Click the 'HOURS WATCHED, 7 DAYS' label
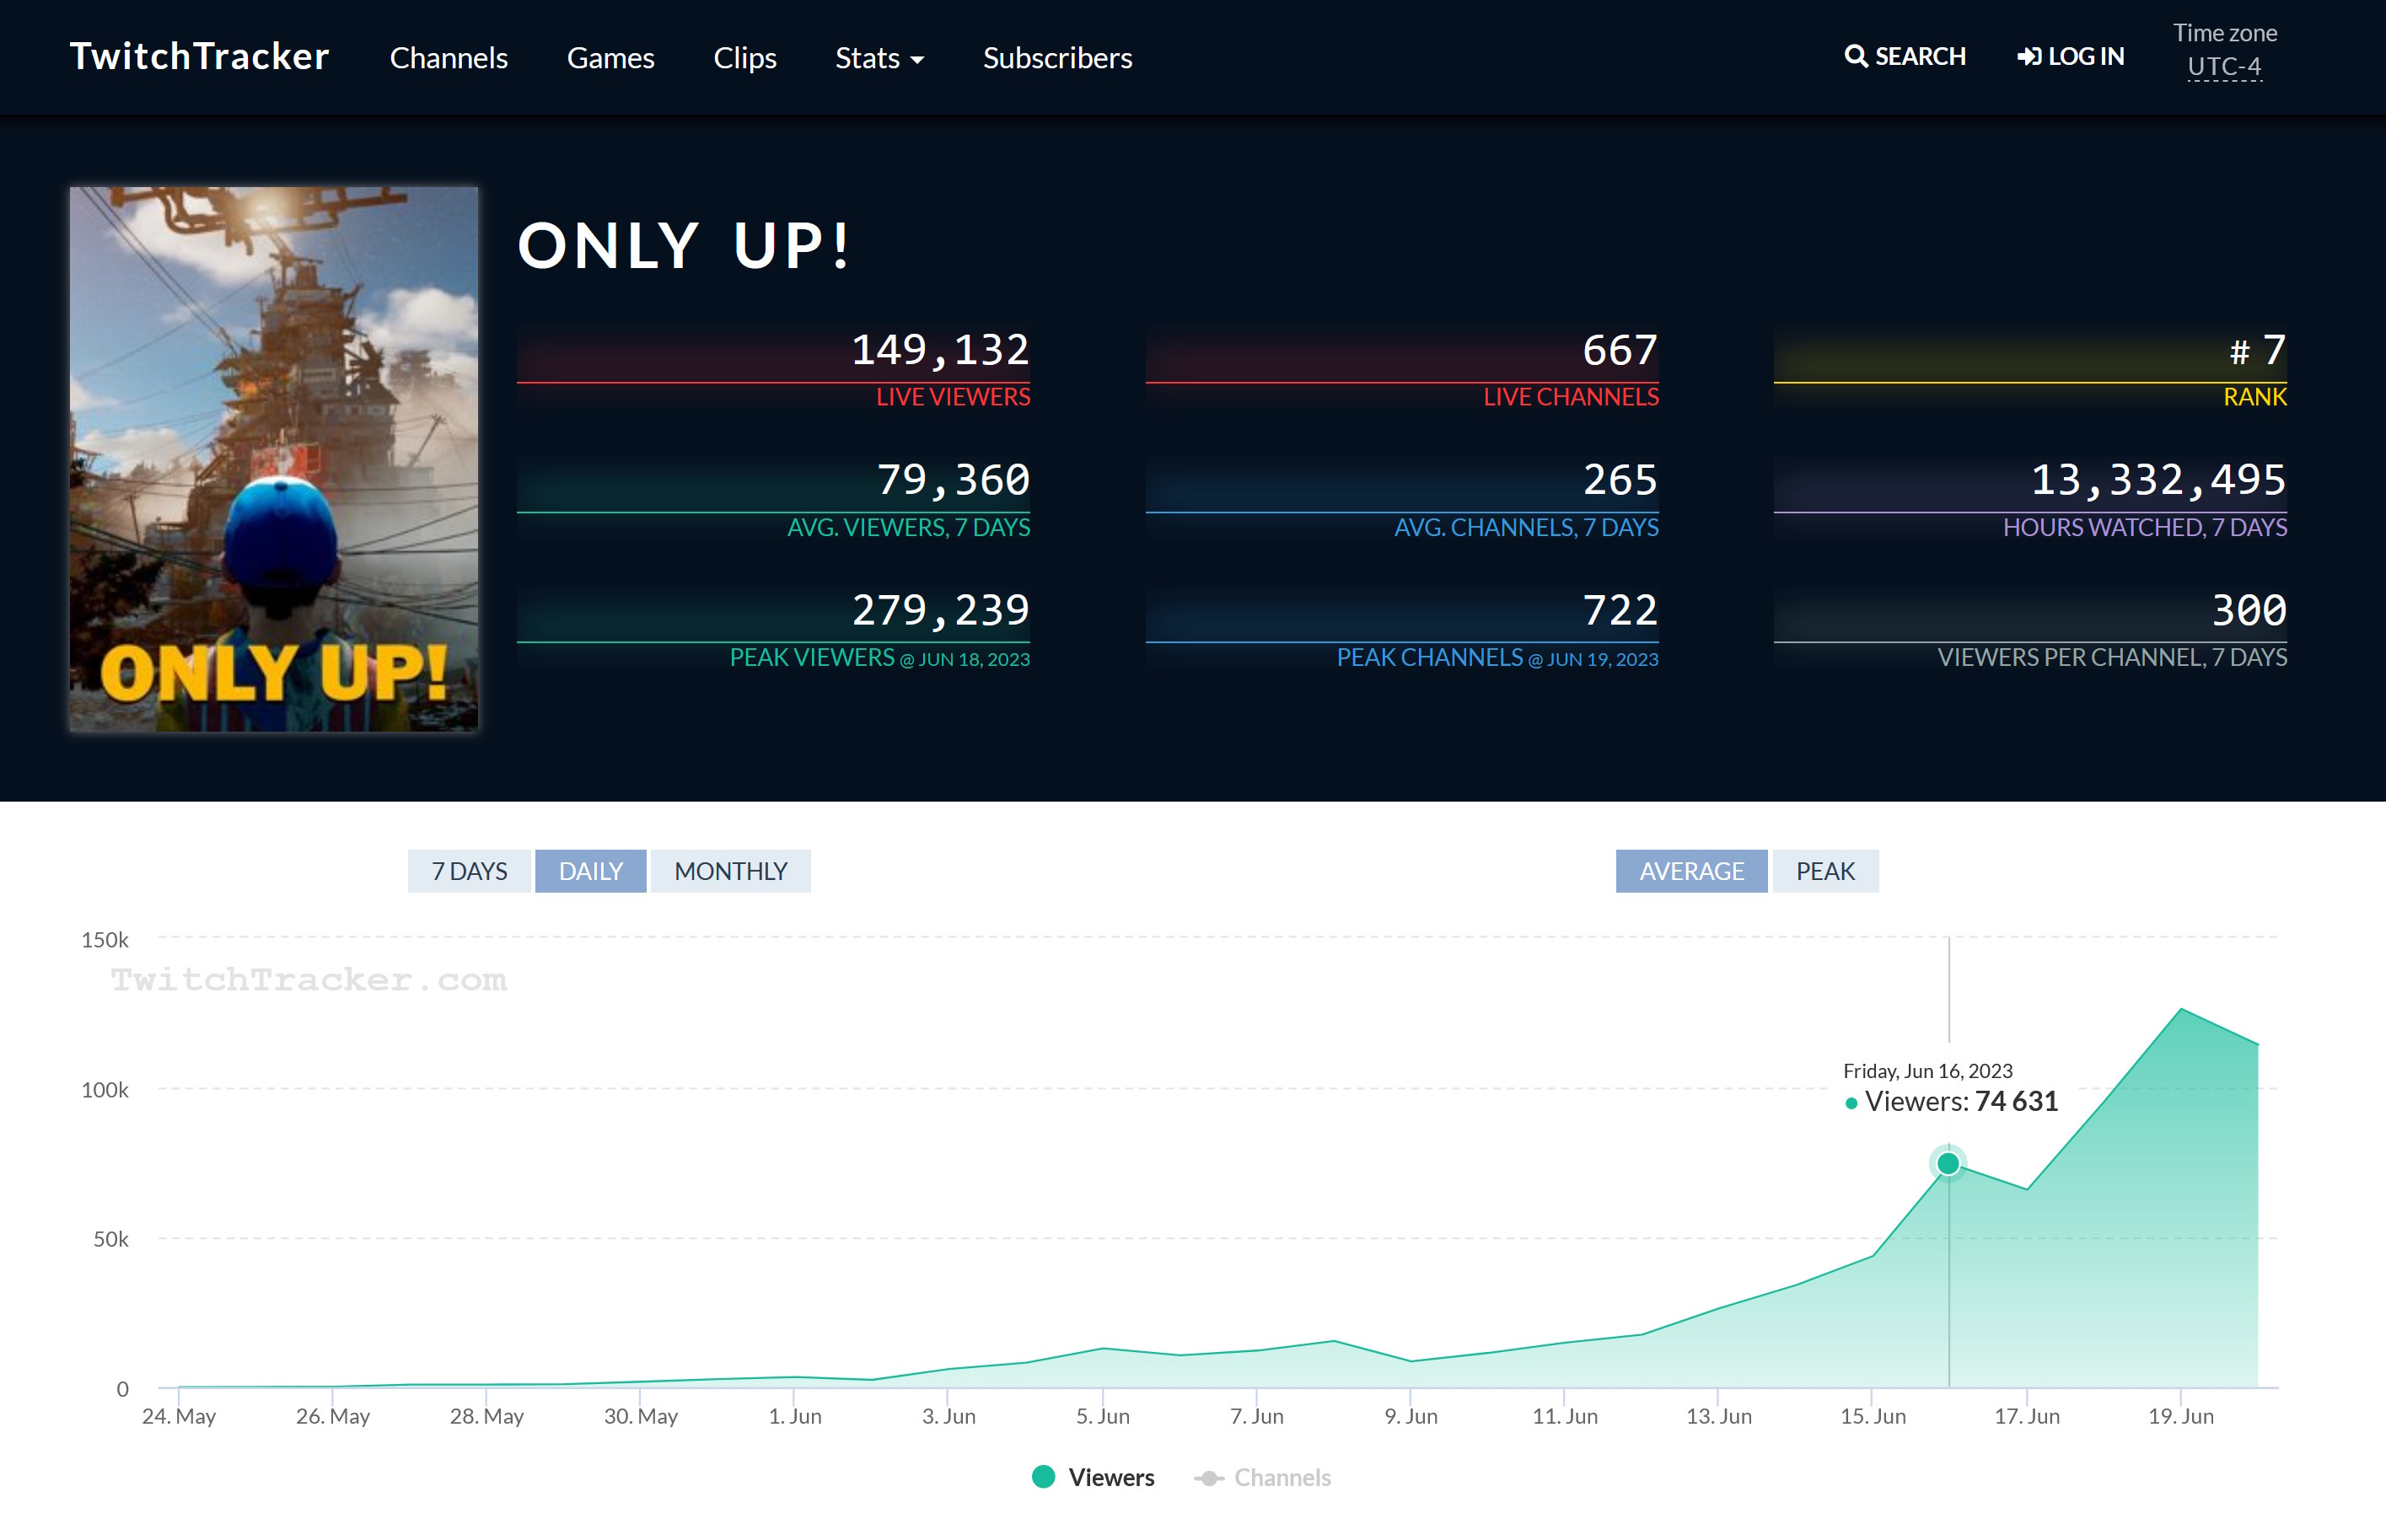This screenshot has height=1540, width=2386. [x=2144, y=527]
